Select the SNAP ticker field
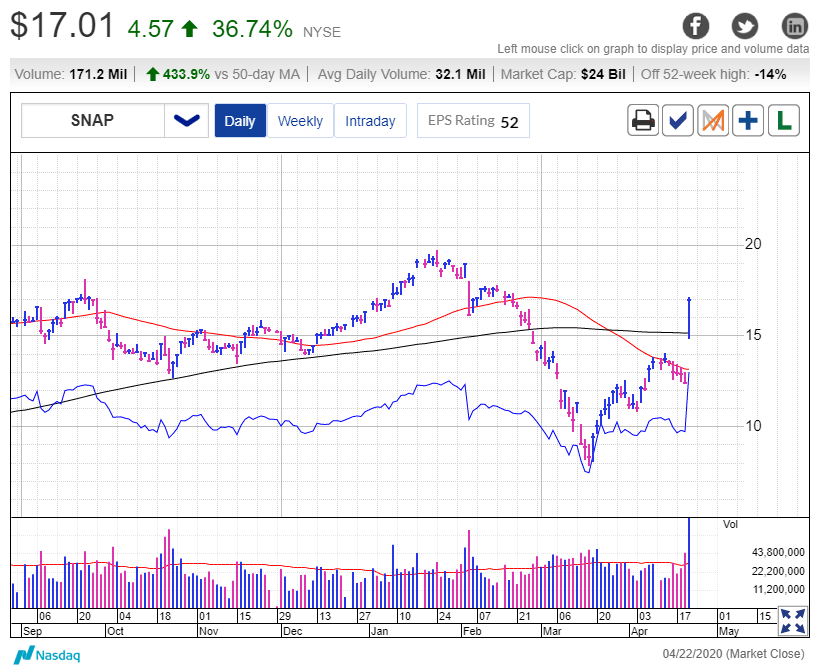Image resolution: width=824 pixels, height=669 pixels. tap(92, 120)
